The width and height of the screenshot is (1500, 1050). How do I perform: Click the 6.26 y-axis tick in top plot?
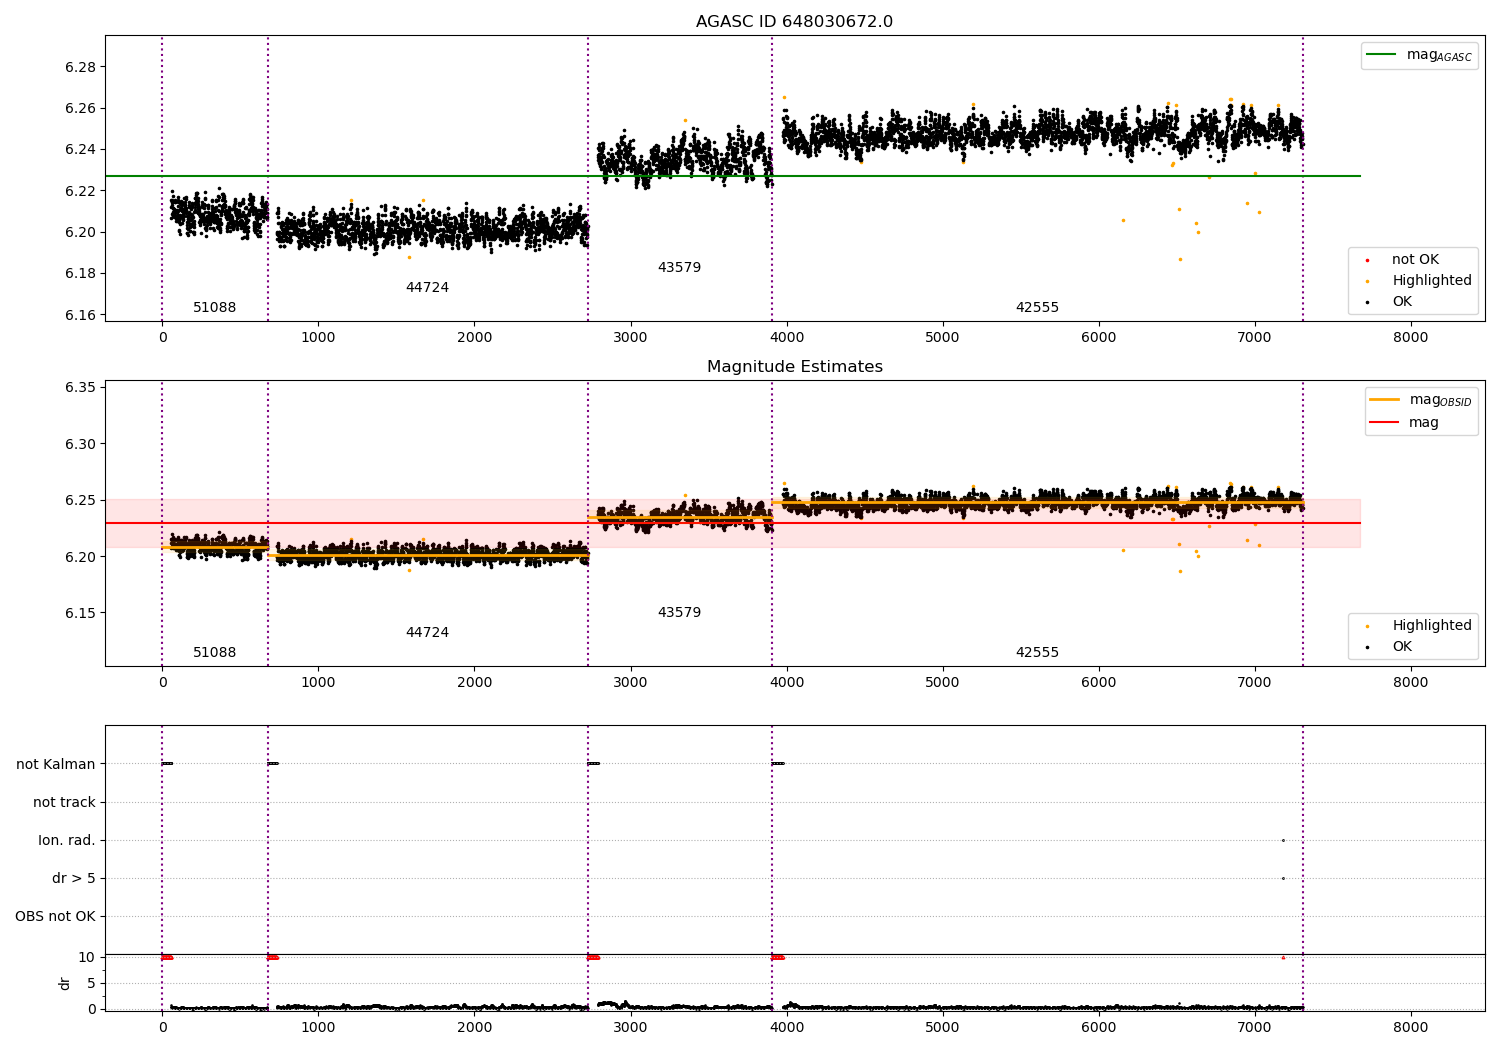(x=79, y=108)
